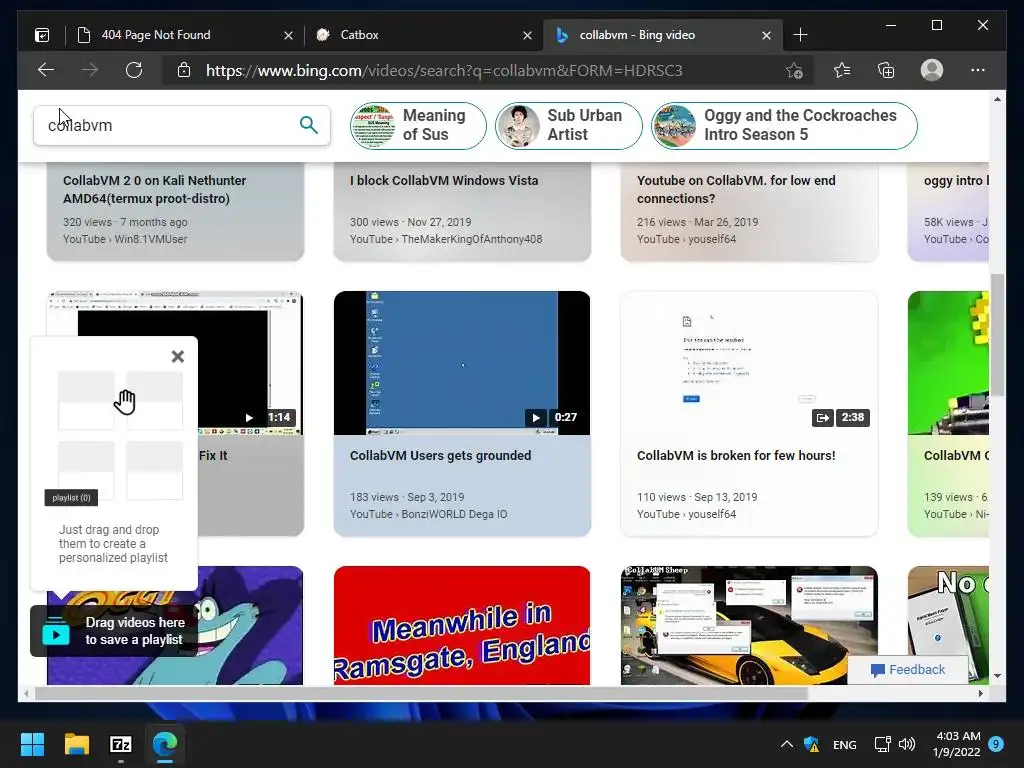1024x768 pixels.
Task: Select the Meaning of Sus suggestion
Action: (418, 125)
